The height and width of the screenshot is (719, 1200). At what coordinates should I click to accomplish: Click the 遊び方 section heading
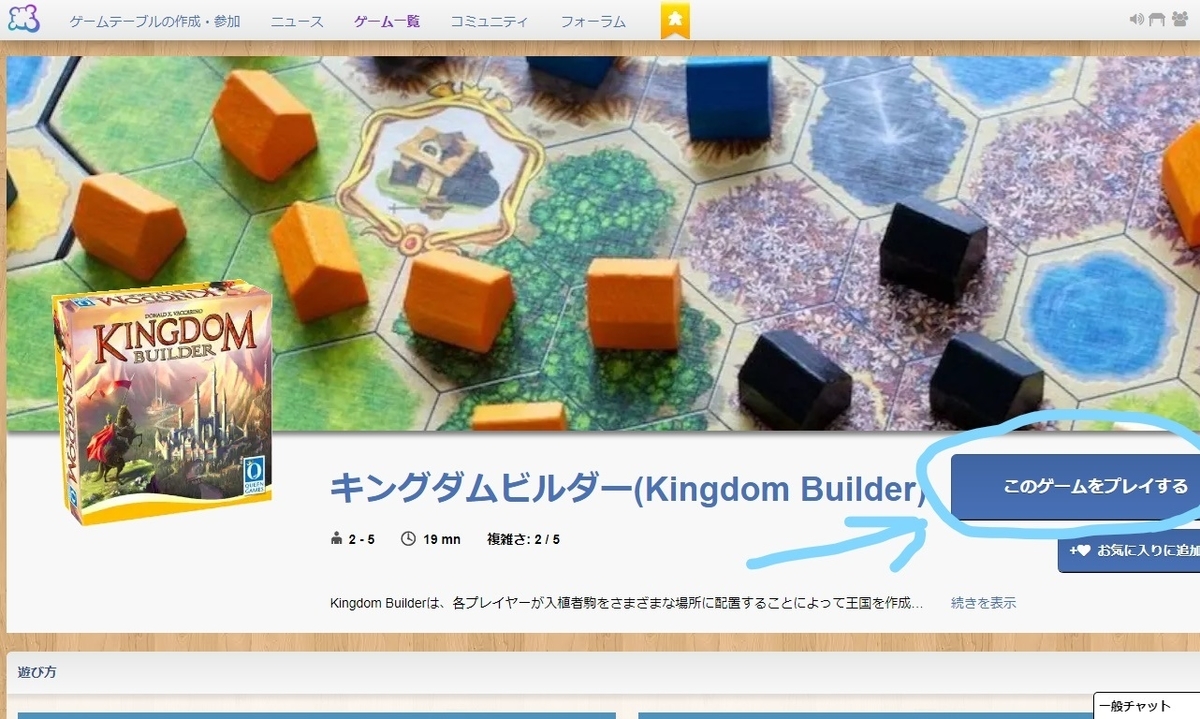tap(37, 672)
